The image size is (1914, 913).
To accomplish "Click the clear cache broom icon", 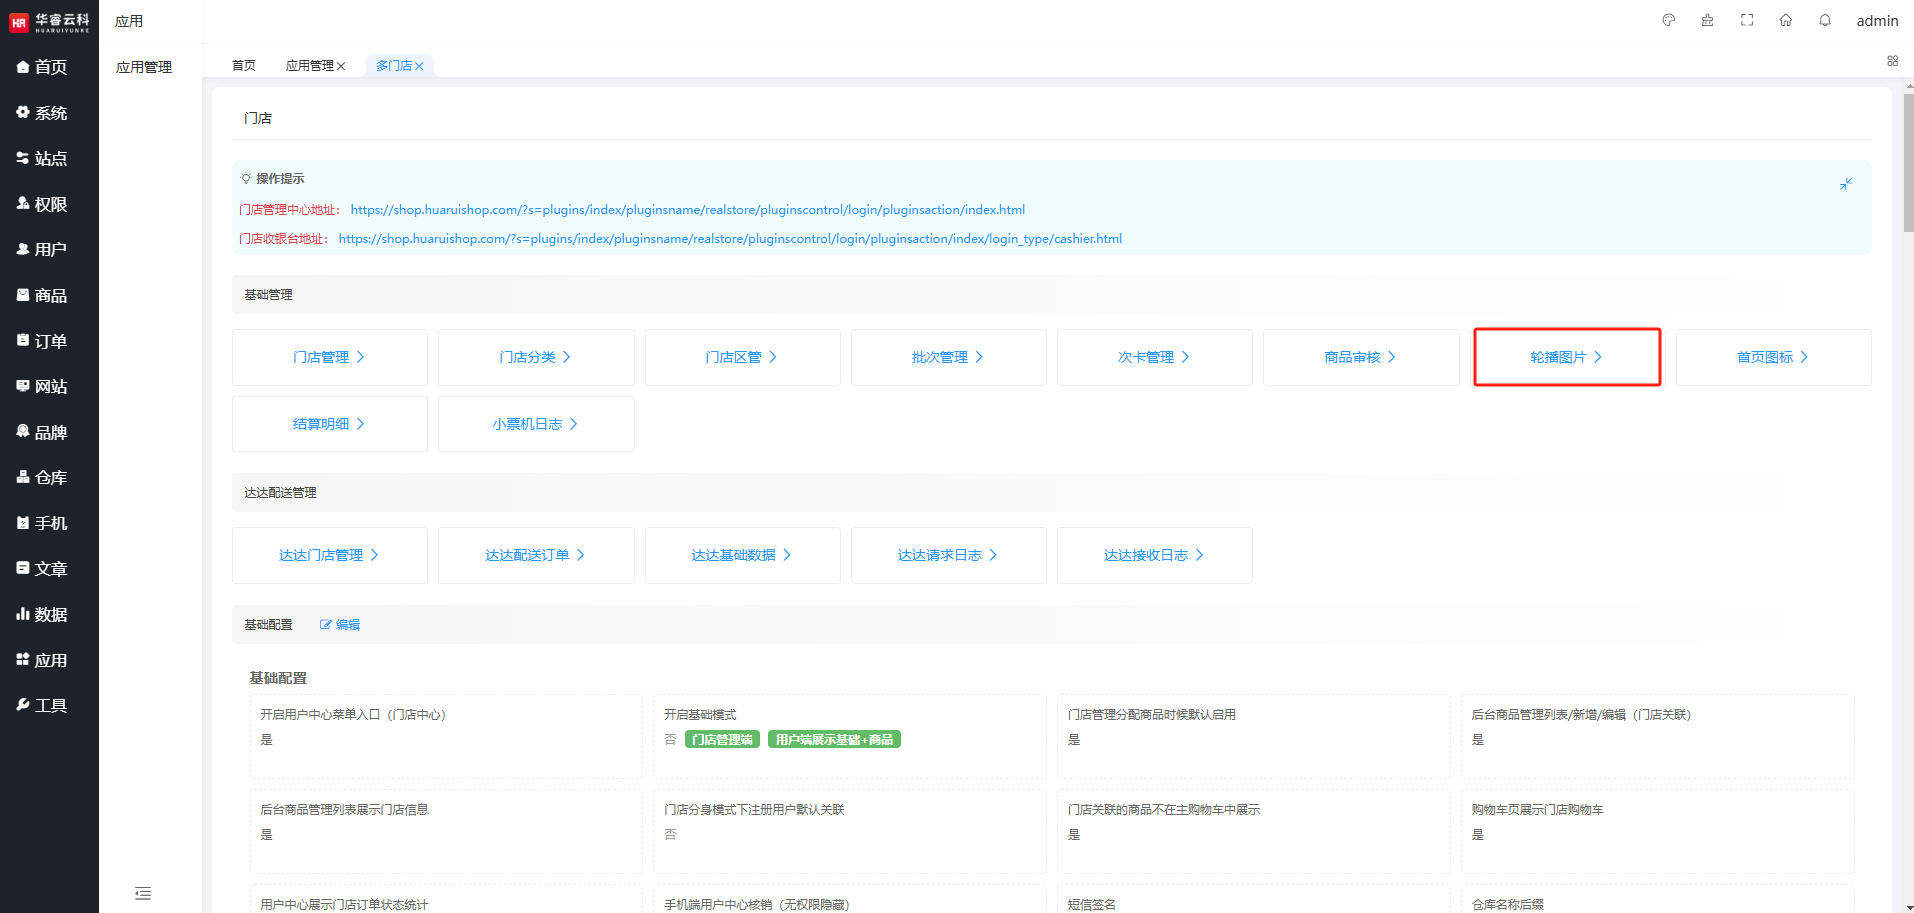I will pyautogui.click(x=1707, y=20).
